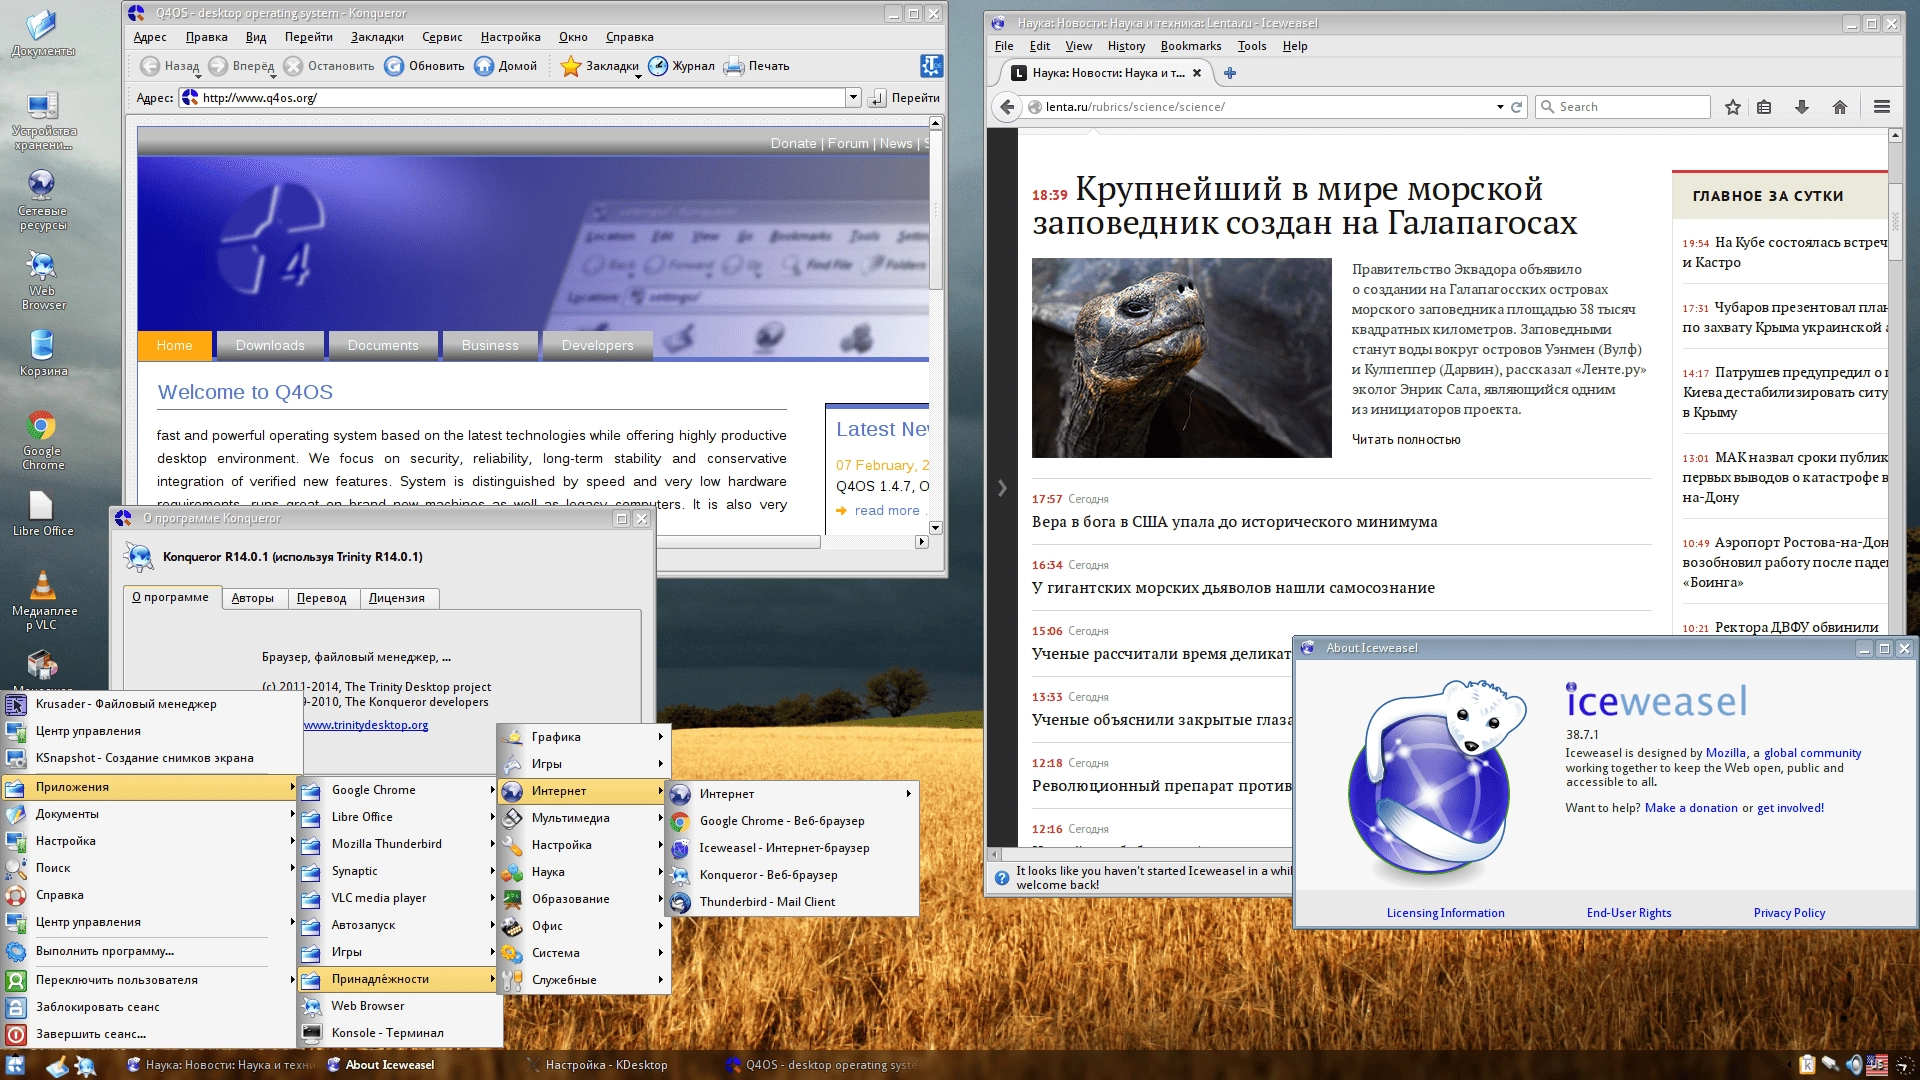Click Licensing Information link in About Iceweasel

click(x=1445, y=913)
